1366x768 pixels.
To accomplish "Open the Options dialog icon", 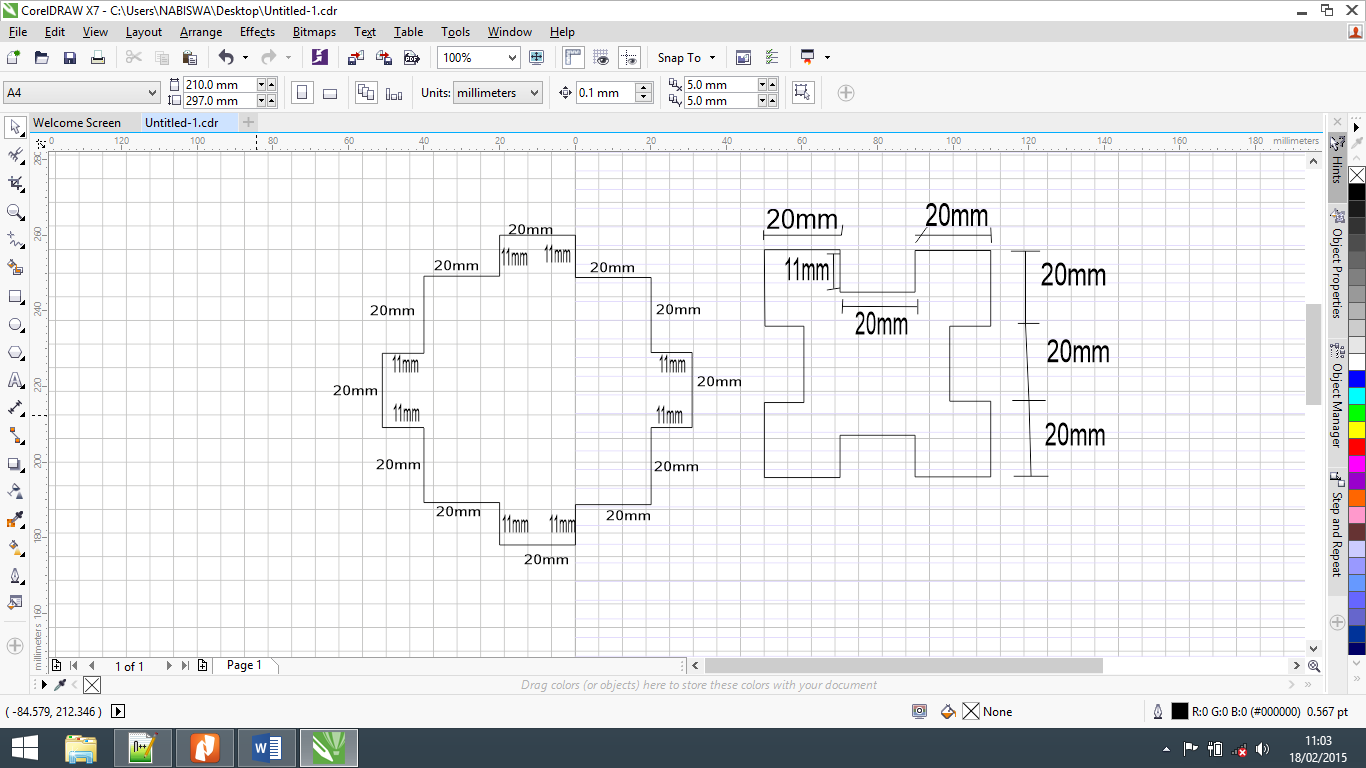I will [771, 58].
